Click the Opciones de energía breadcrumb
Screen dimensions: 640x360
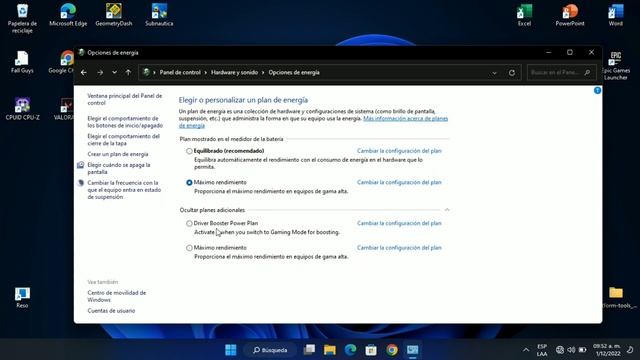click(x=294, y=73)
